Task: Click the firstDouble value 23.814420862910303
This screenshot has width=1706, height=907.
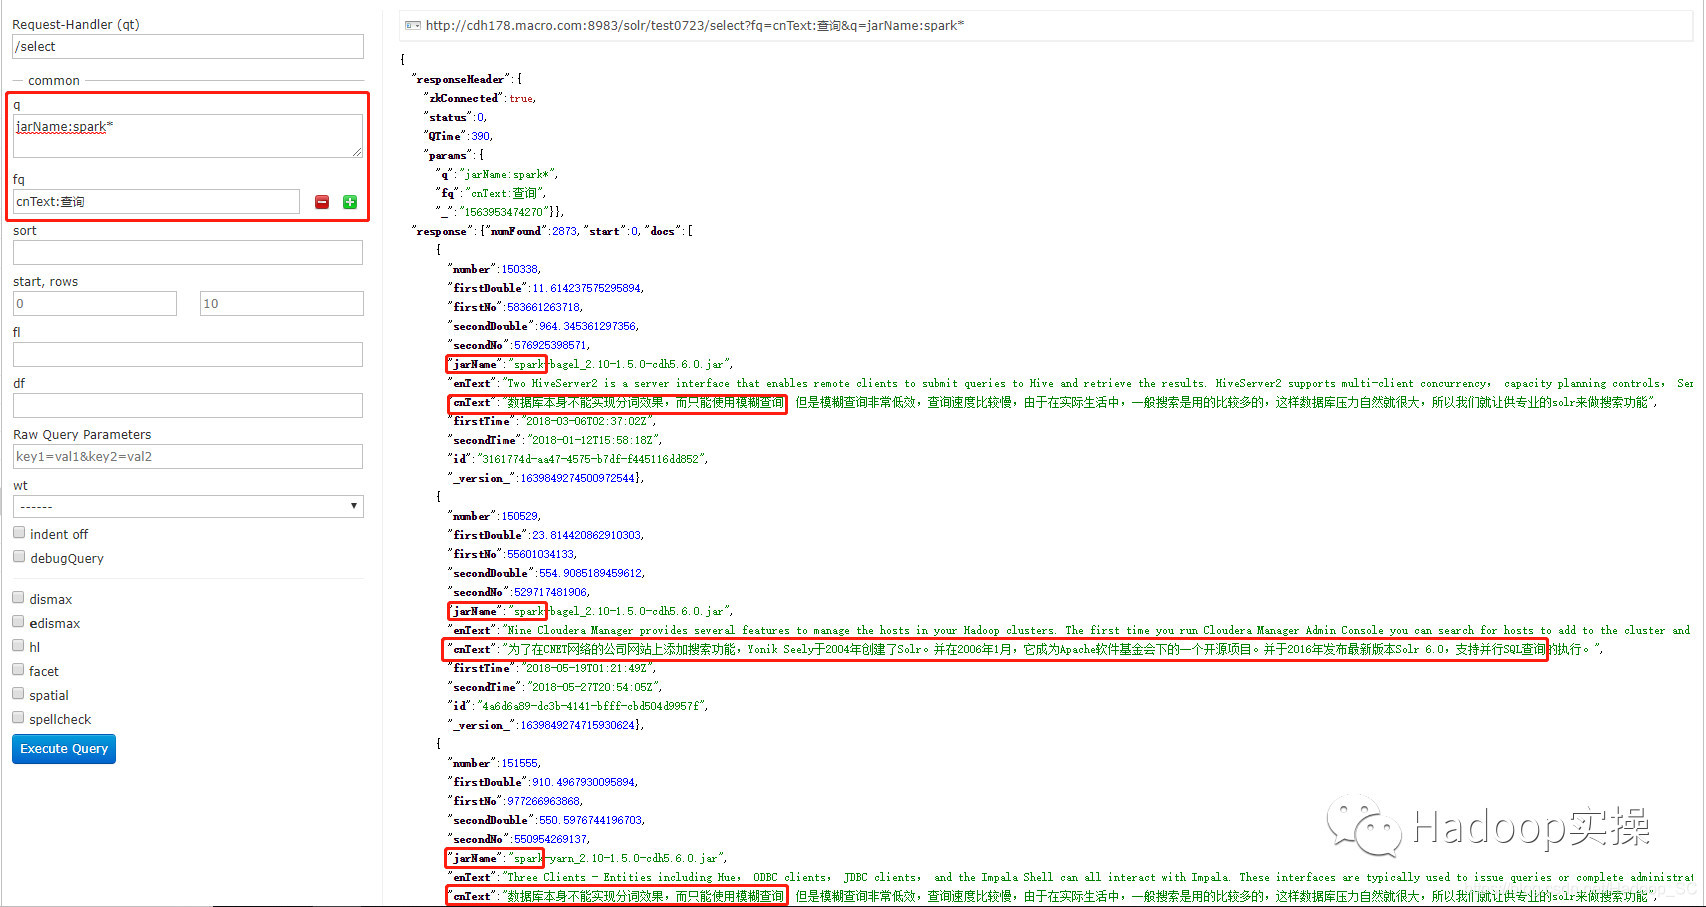Action: tap(587, 535)
